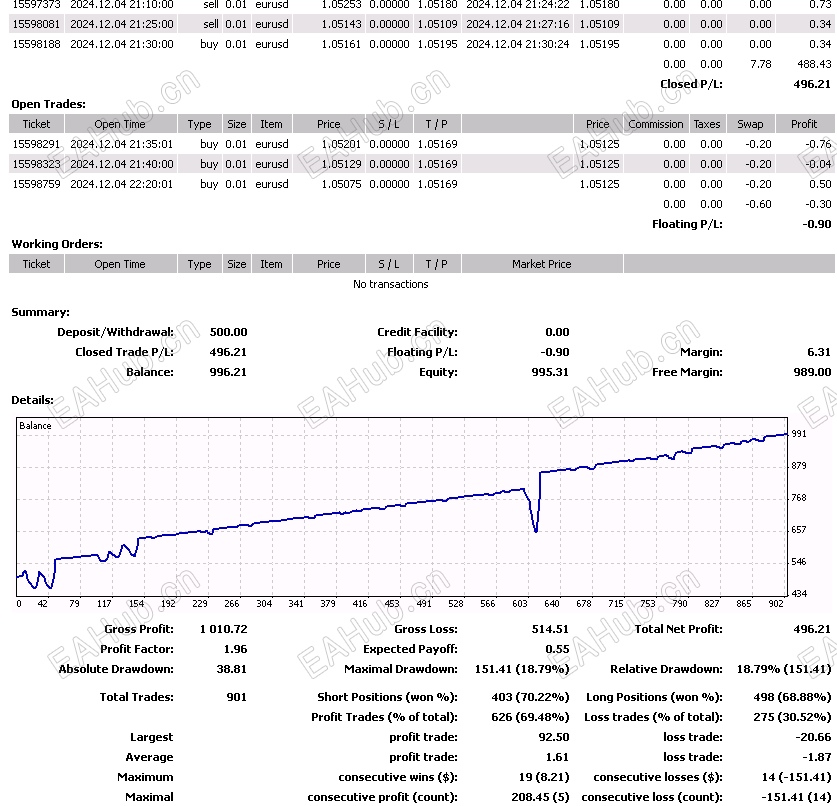Click the 7.78 swap total
Image resolution: width=837 pixels, height=806 pixels.
coord(760,64)
